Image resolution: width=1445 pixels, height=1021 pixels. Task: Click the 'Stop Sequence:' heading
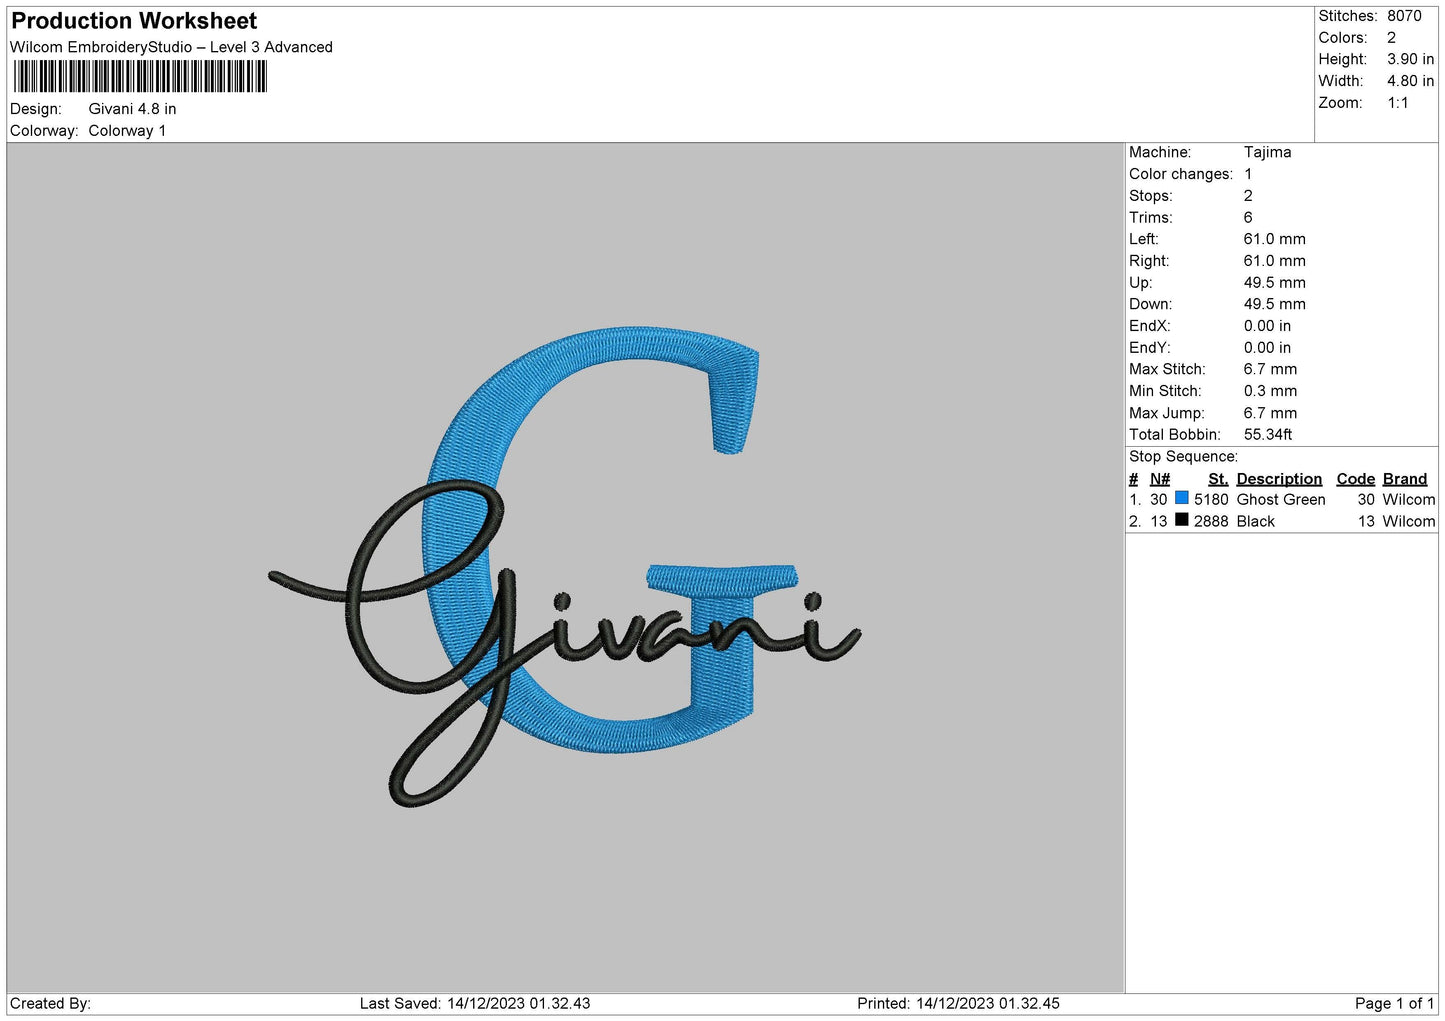click(1183, 457)
